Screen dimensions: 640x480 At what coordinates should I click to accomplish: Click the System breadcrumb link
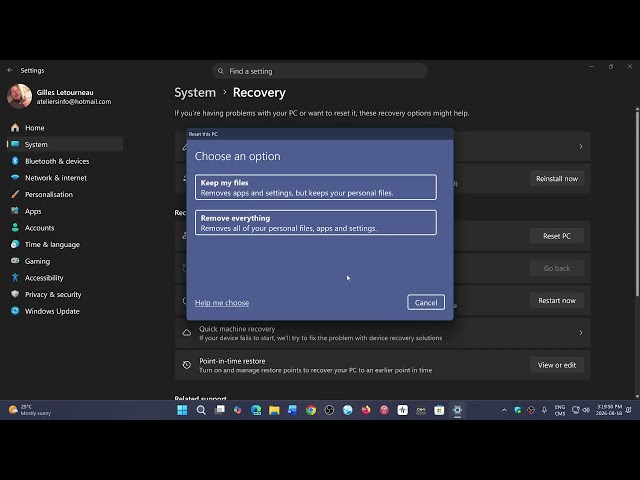195,93
